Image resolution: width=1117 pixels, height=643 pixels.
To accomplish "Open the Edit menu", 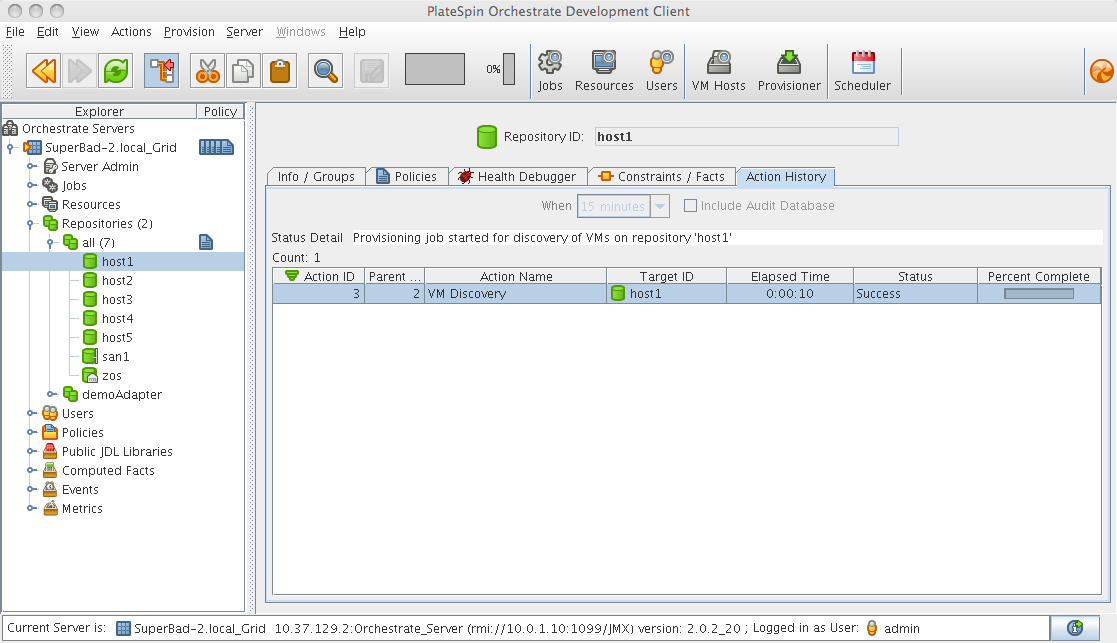I will (48, 32).
